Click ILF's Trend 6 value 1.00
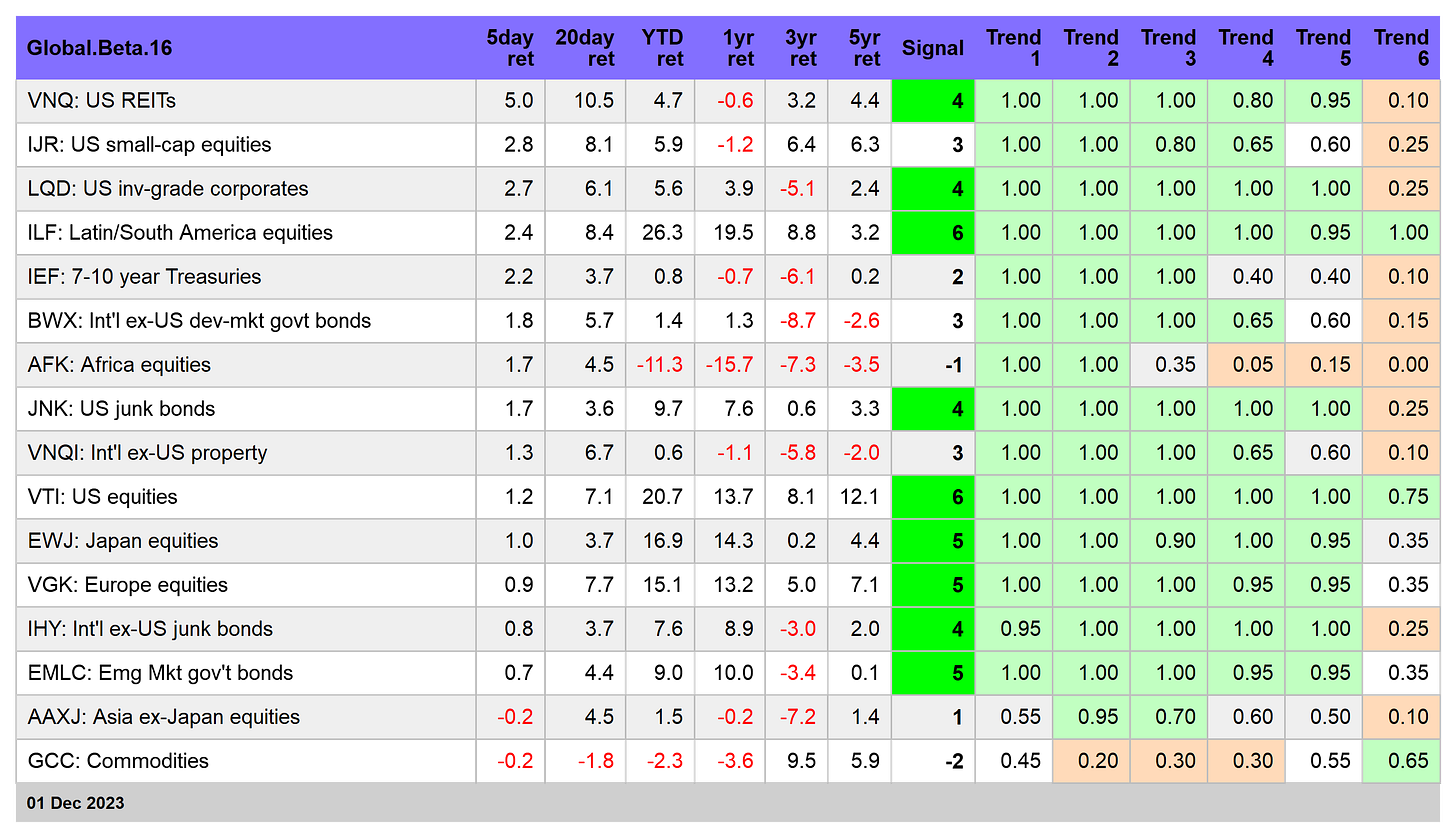Viewport: 1456px width, 838px height. [1408, 233]
